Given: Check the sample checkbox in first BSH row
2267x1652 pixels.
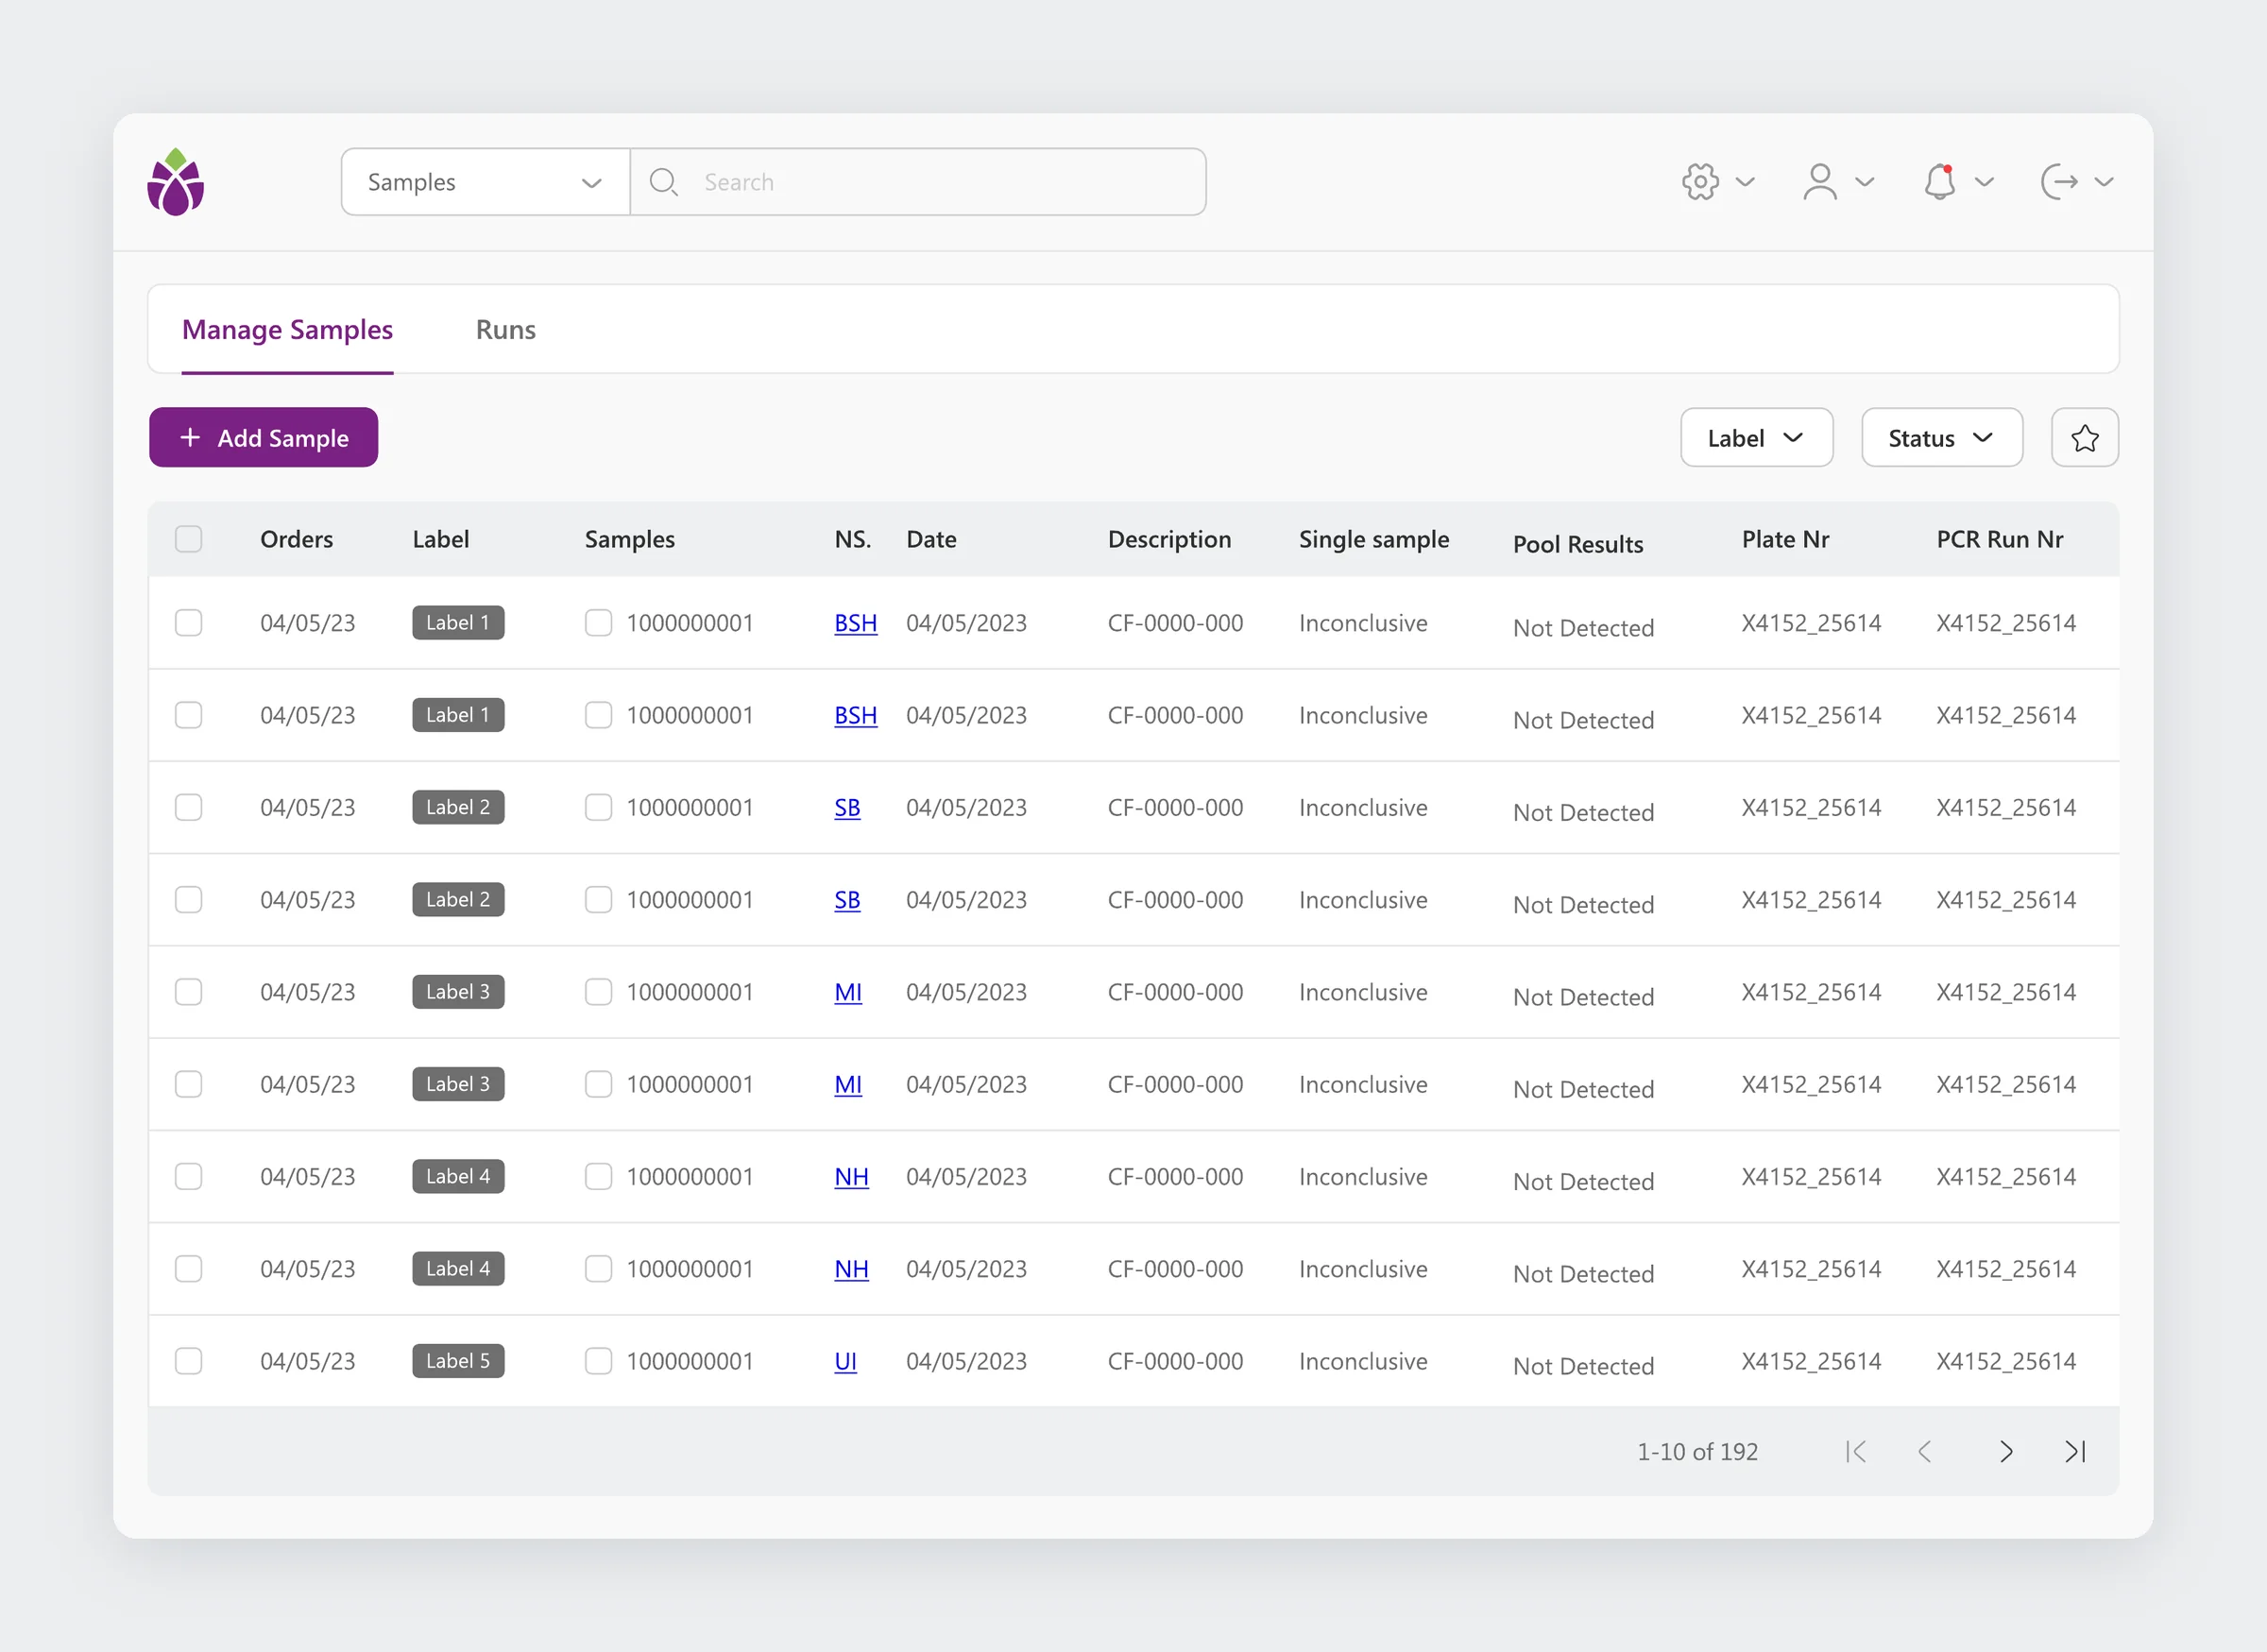Looking at the screenshot, I should point(599,623).
